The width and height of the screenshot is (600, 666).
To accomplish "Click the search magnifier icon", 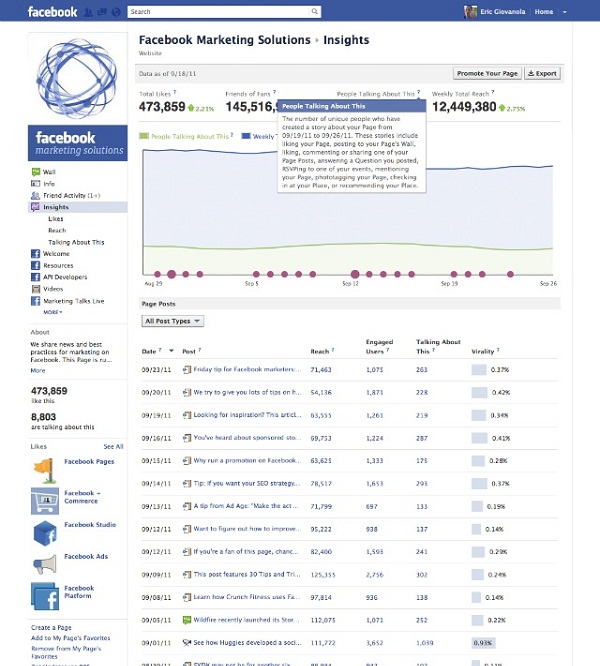I will click(x=314, y=11).
